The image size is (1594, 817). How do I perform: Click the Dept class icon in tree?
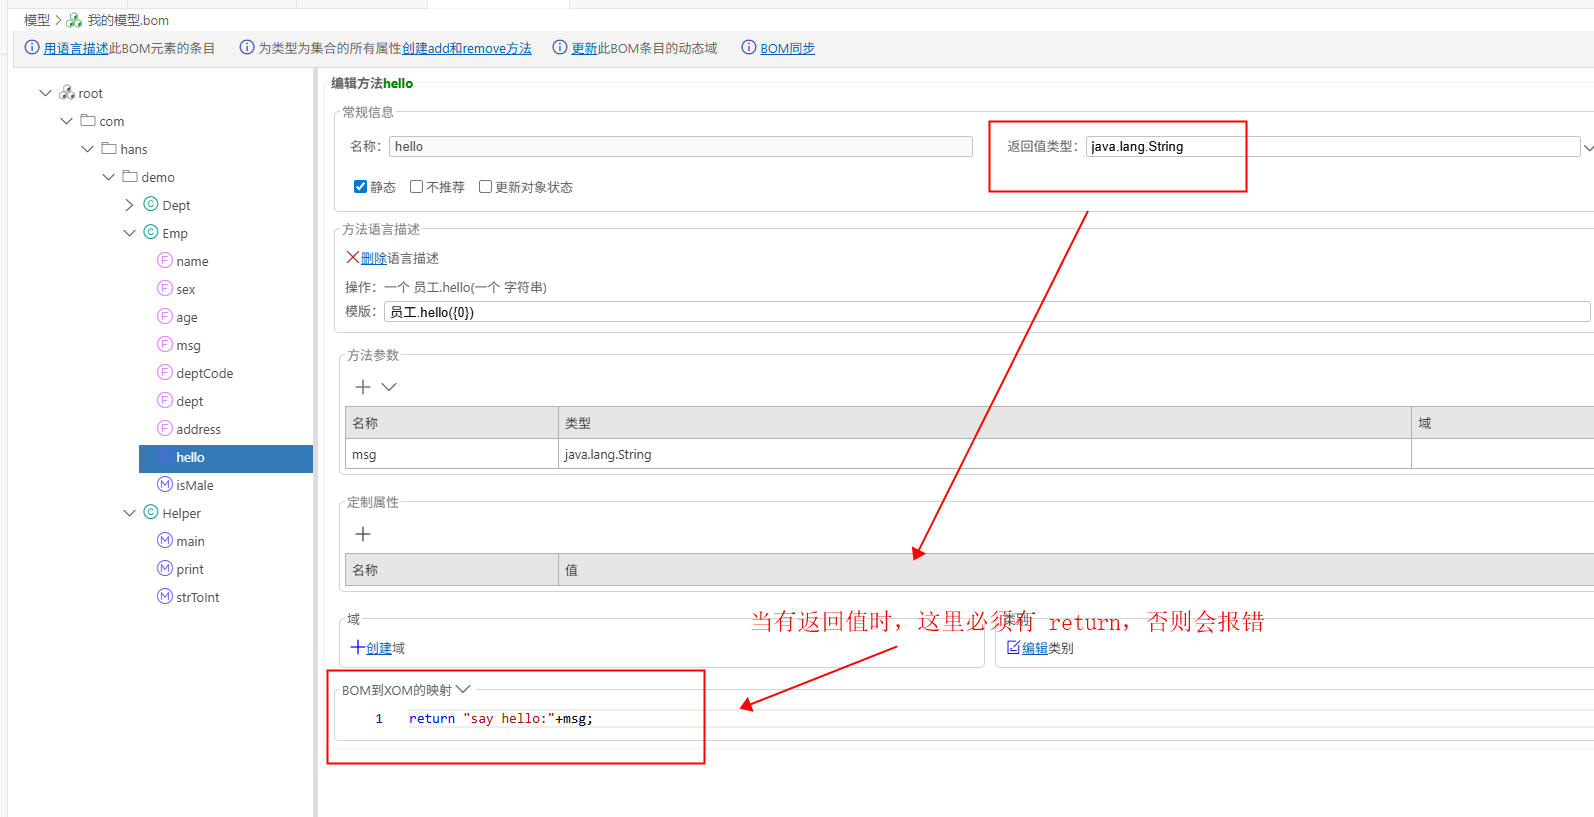[151, 204]
